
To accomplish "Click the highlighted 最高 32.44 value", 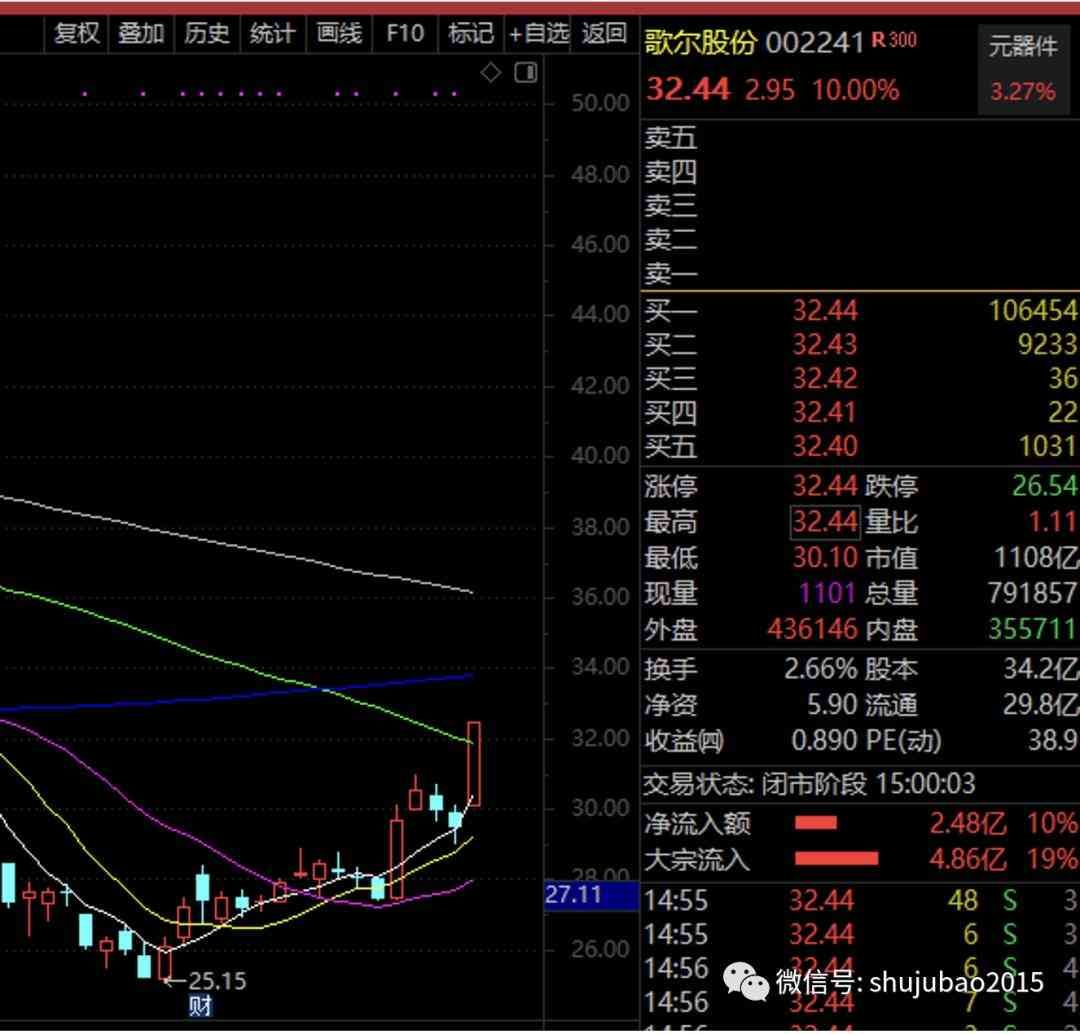I will click(x=825, y=522).
